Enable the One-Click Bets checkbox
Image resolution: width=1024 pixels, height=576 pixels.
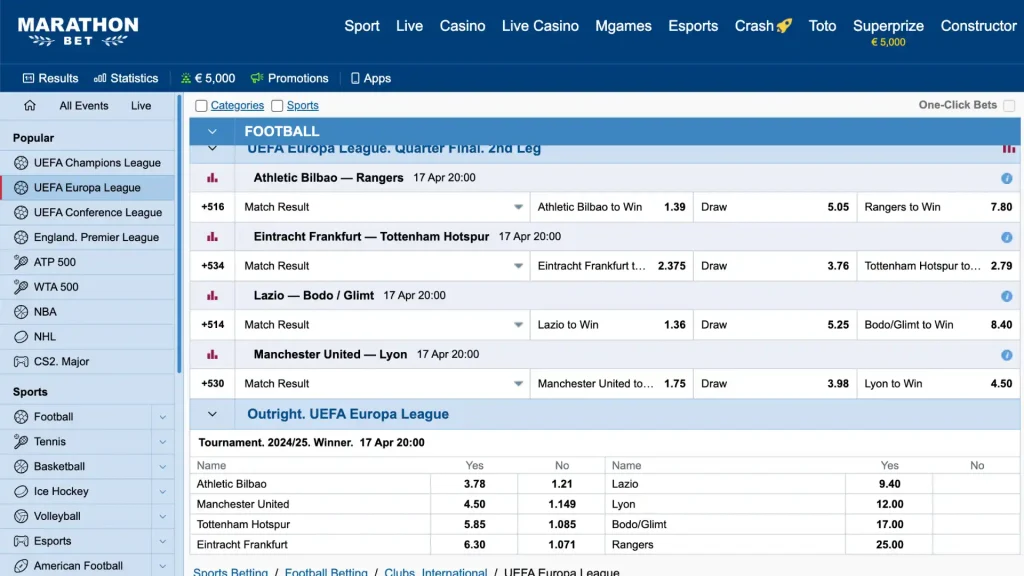tap(1009, 106)
